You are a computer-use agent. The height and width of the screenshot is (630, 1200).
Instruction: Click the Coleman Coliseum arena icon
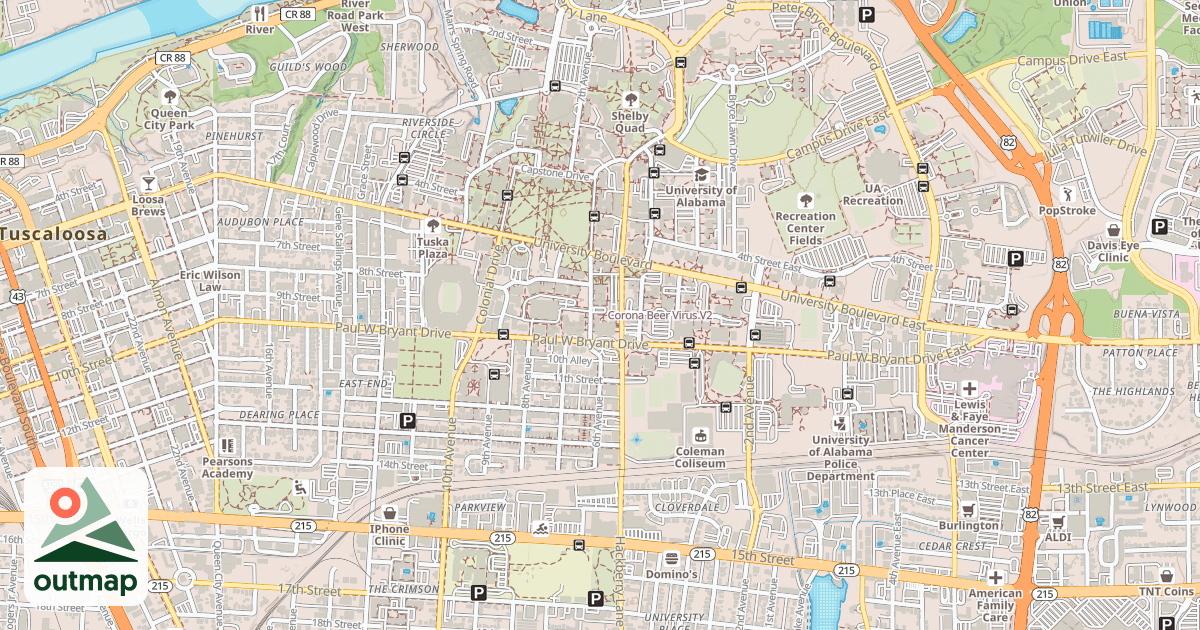[700, 435]
